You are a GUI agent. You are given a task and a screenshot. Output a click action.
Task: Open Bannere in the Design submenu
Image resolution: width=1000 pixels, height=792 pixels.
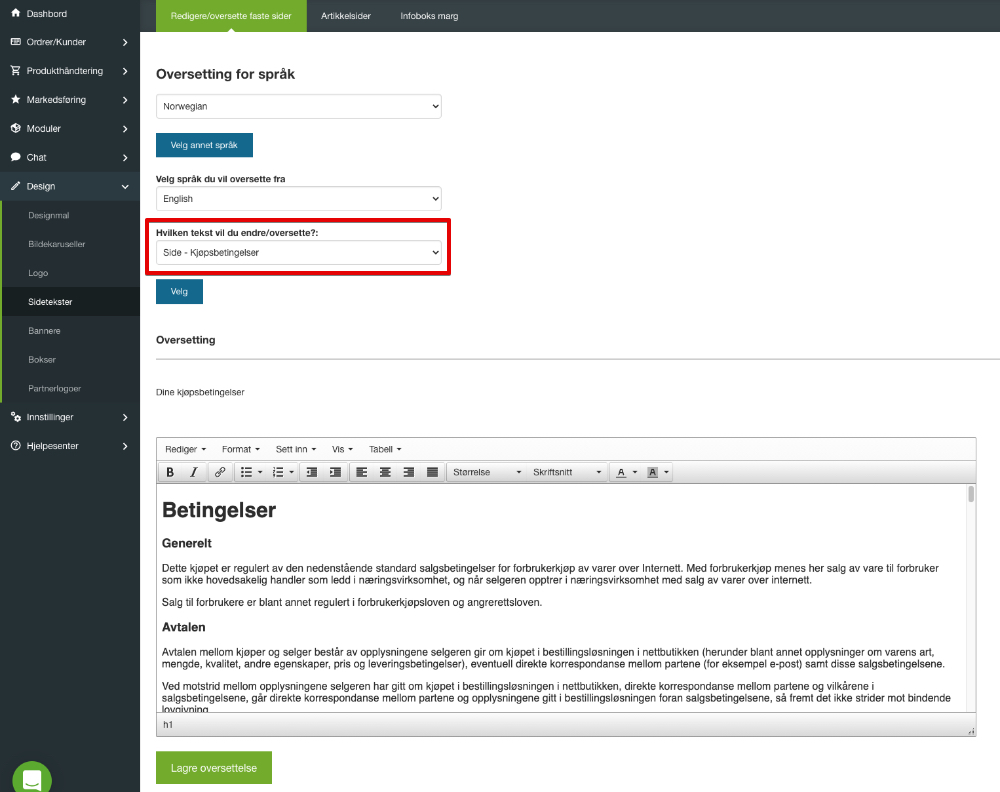(44, 331)
